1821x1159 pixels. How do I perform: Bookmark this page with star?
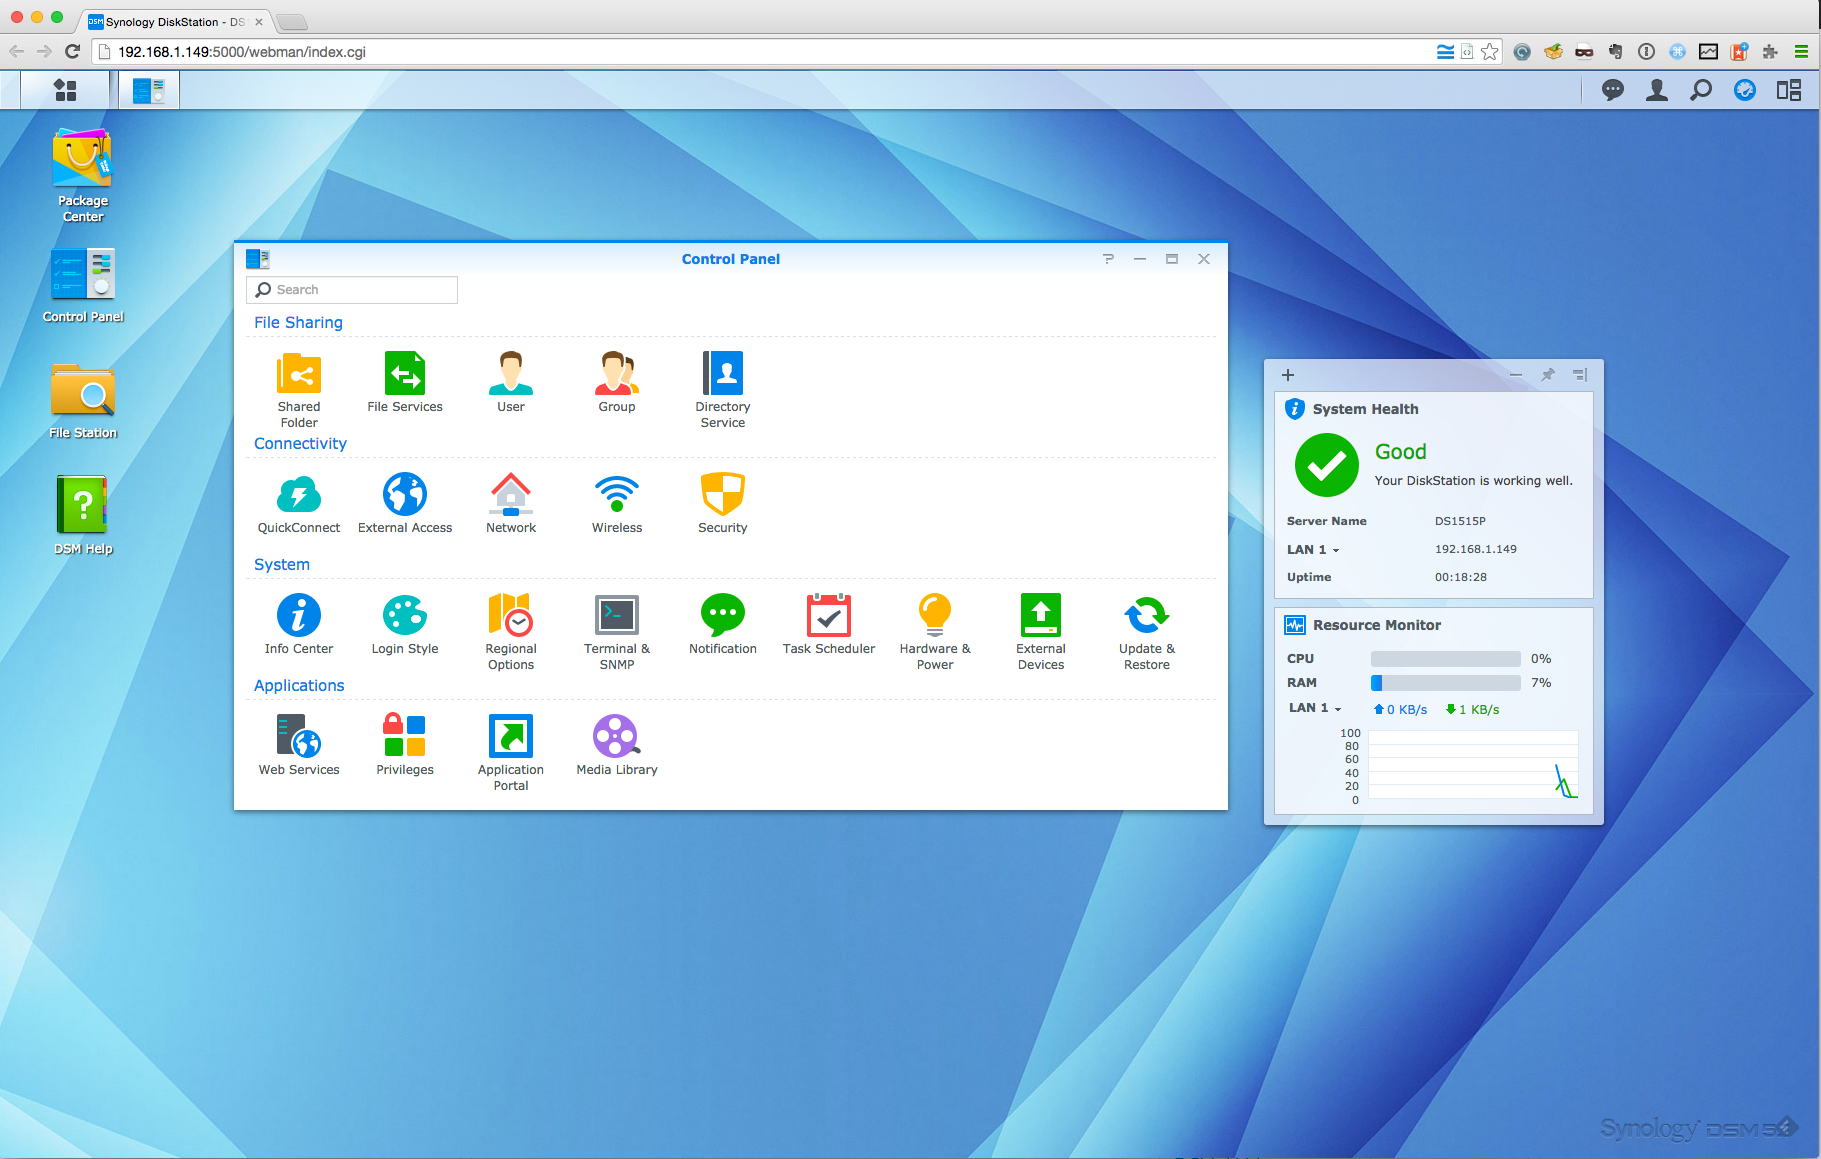[1490, 52]
